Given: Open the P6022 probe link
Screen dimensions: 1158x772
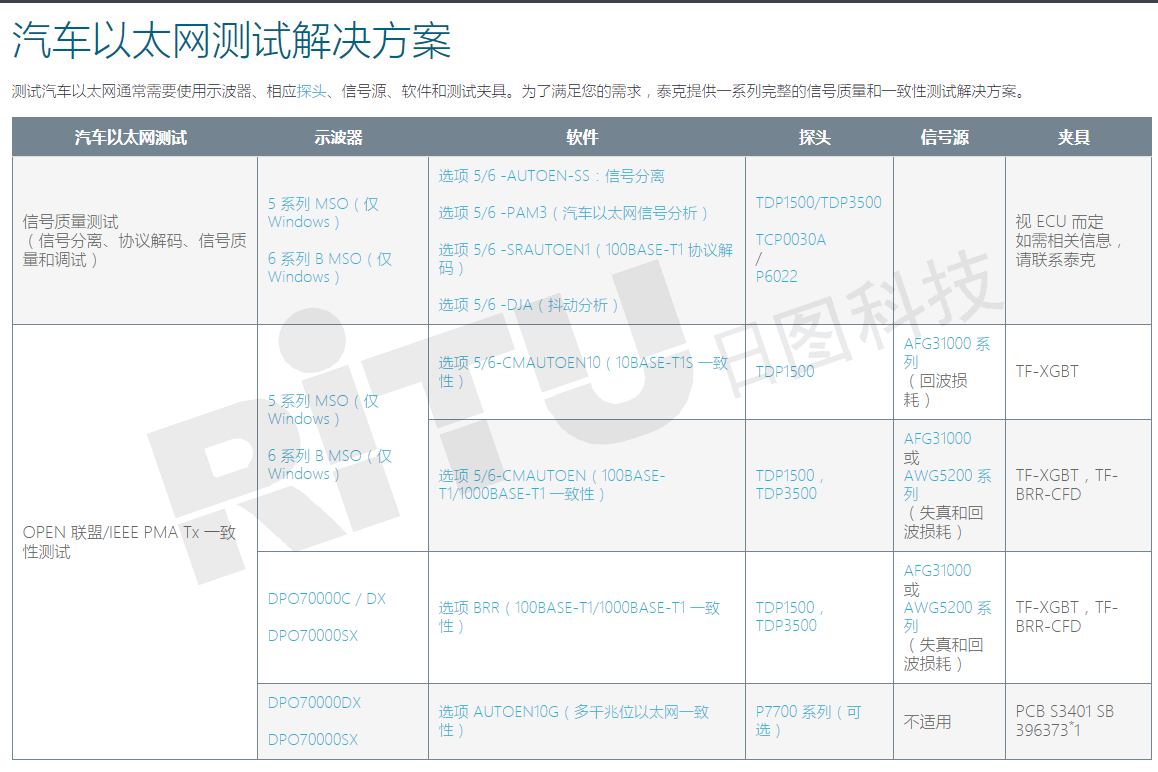Looking at the screenshot, I should (x=777, y=277).
